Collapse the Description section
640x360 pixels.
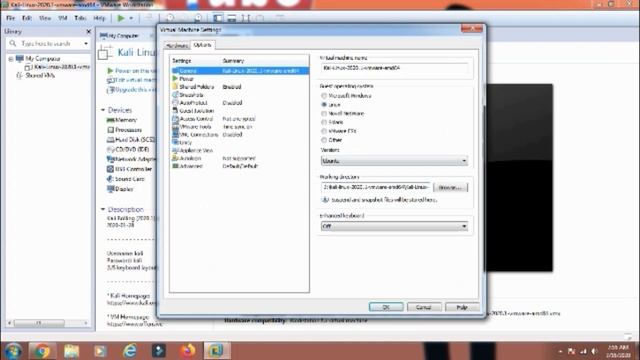pyautogui.click(x=103, y=209)
